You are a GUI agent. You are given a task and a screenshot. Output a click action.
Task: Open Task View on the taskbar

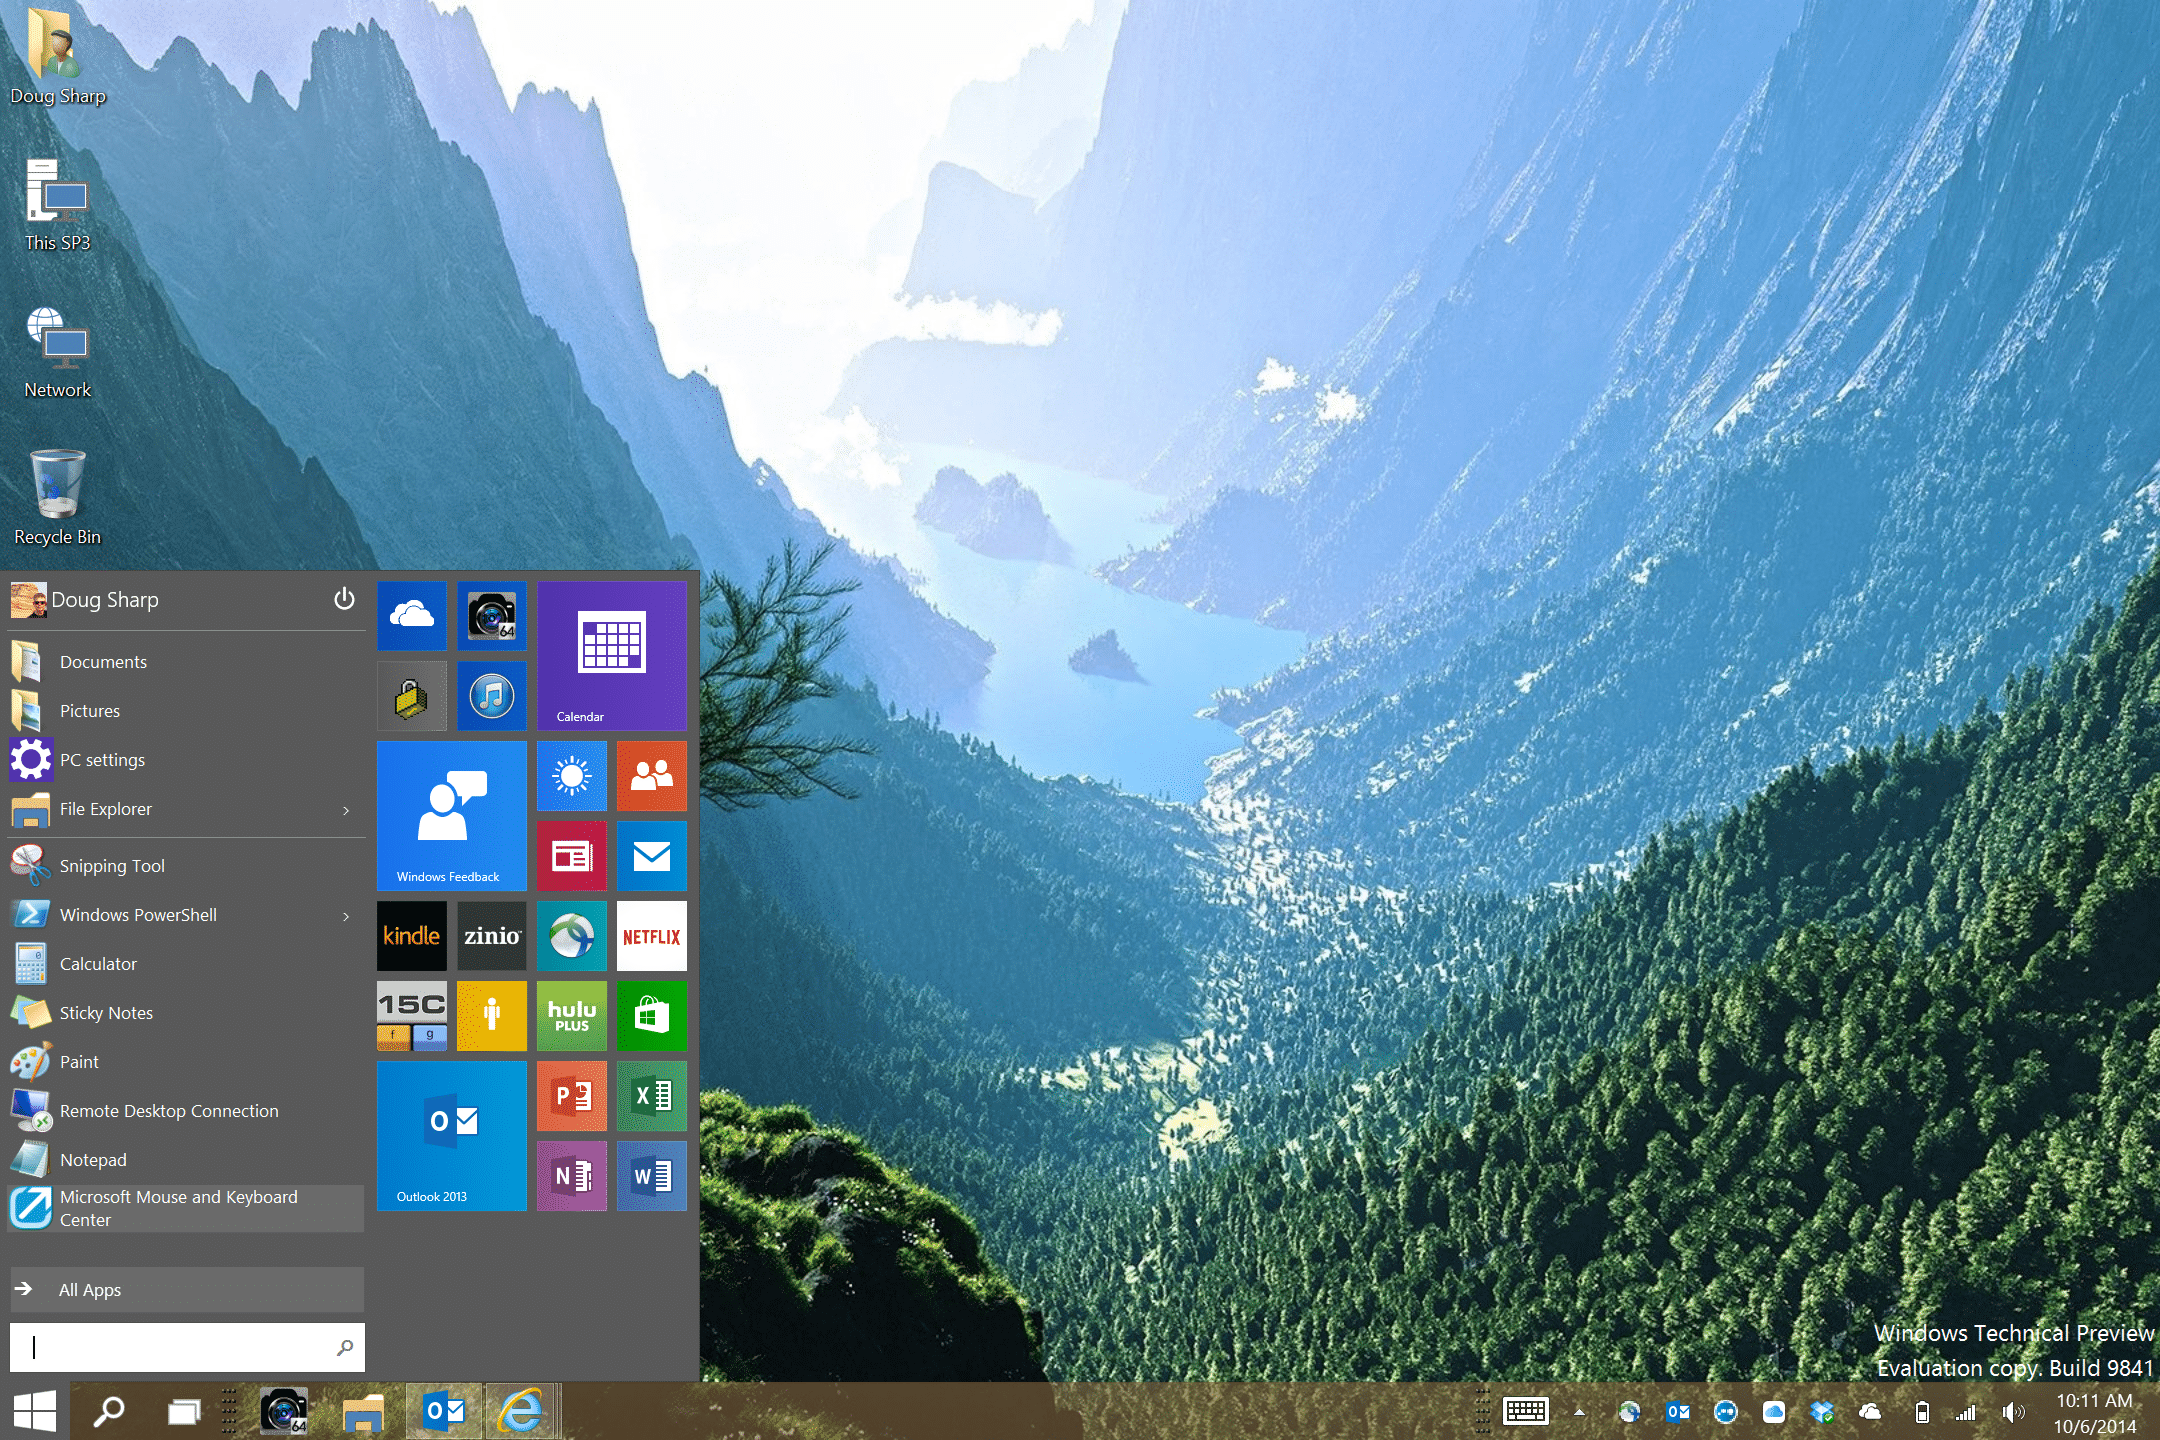click(184, 1412)
